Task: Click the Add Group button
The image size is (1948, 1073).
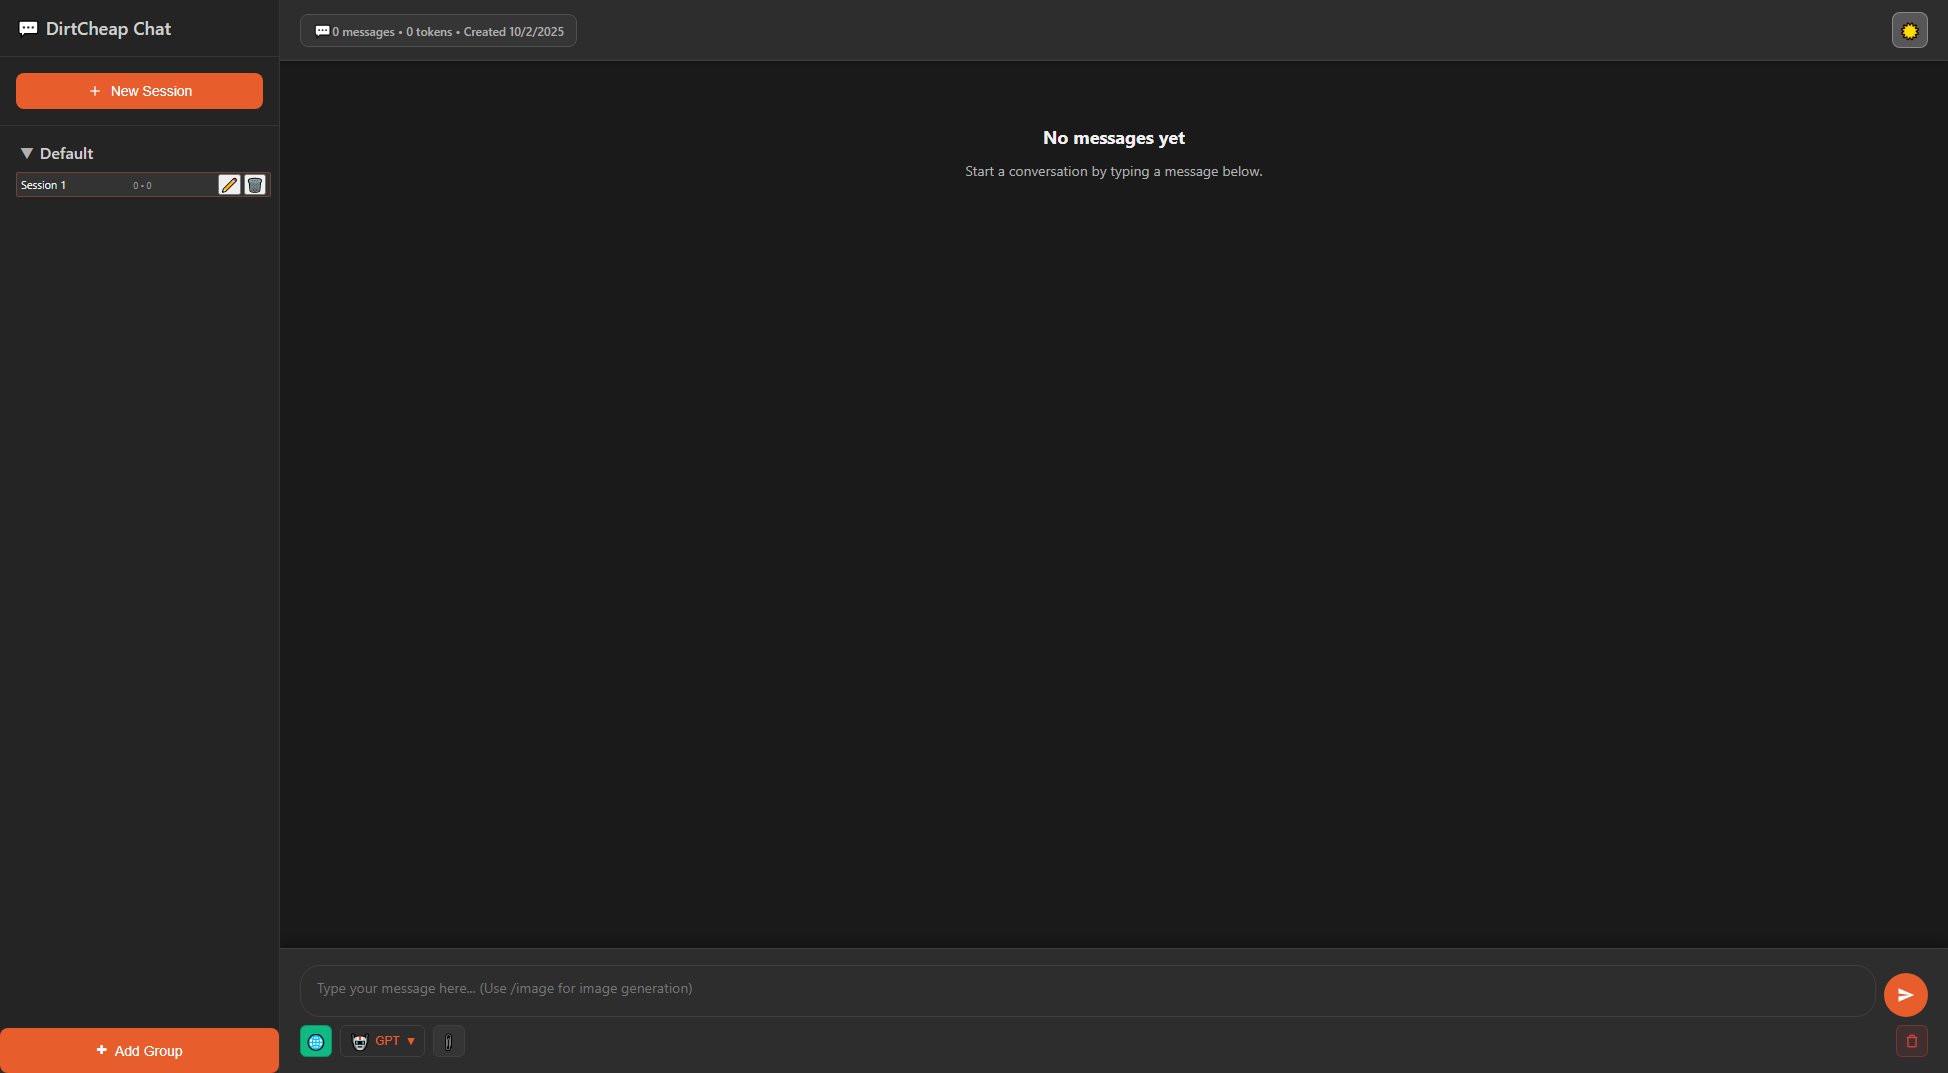Action: point(139,1051)
